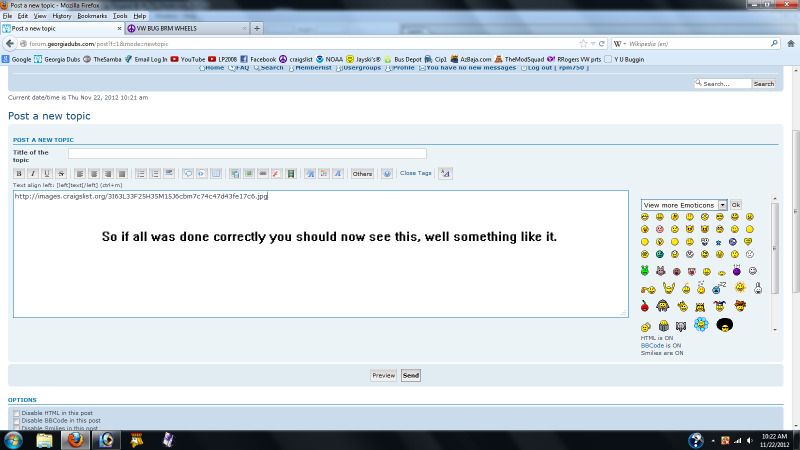The width and height of the screenshot is (800, 450).
Task: Align text left in the post editor
Action: [x=80, y=173]
